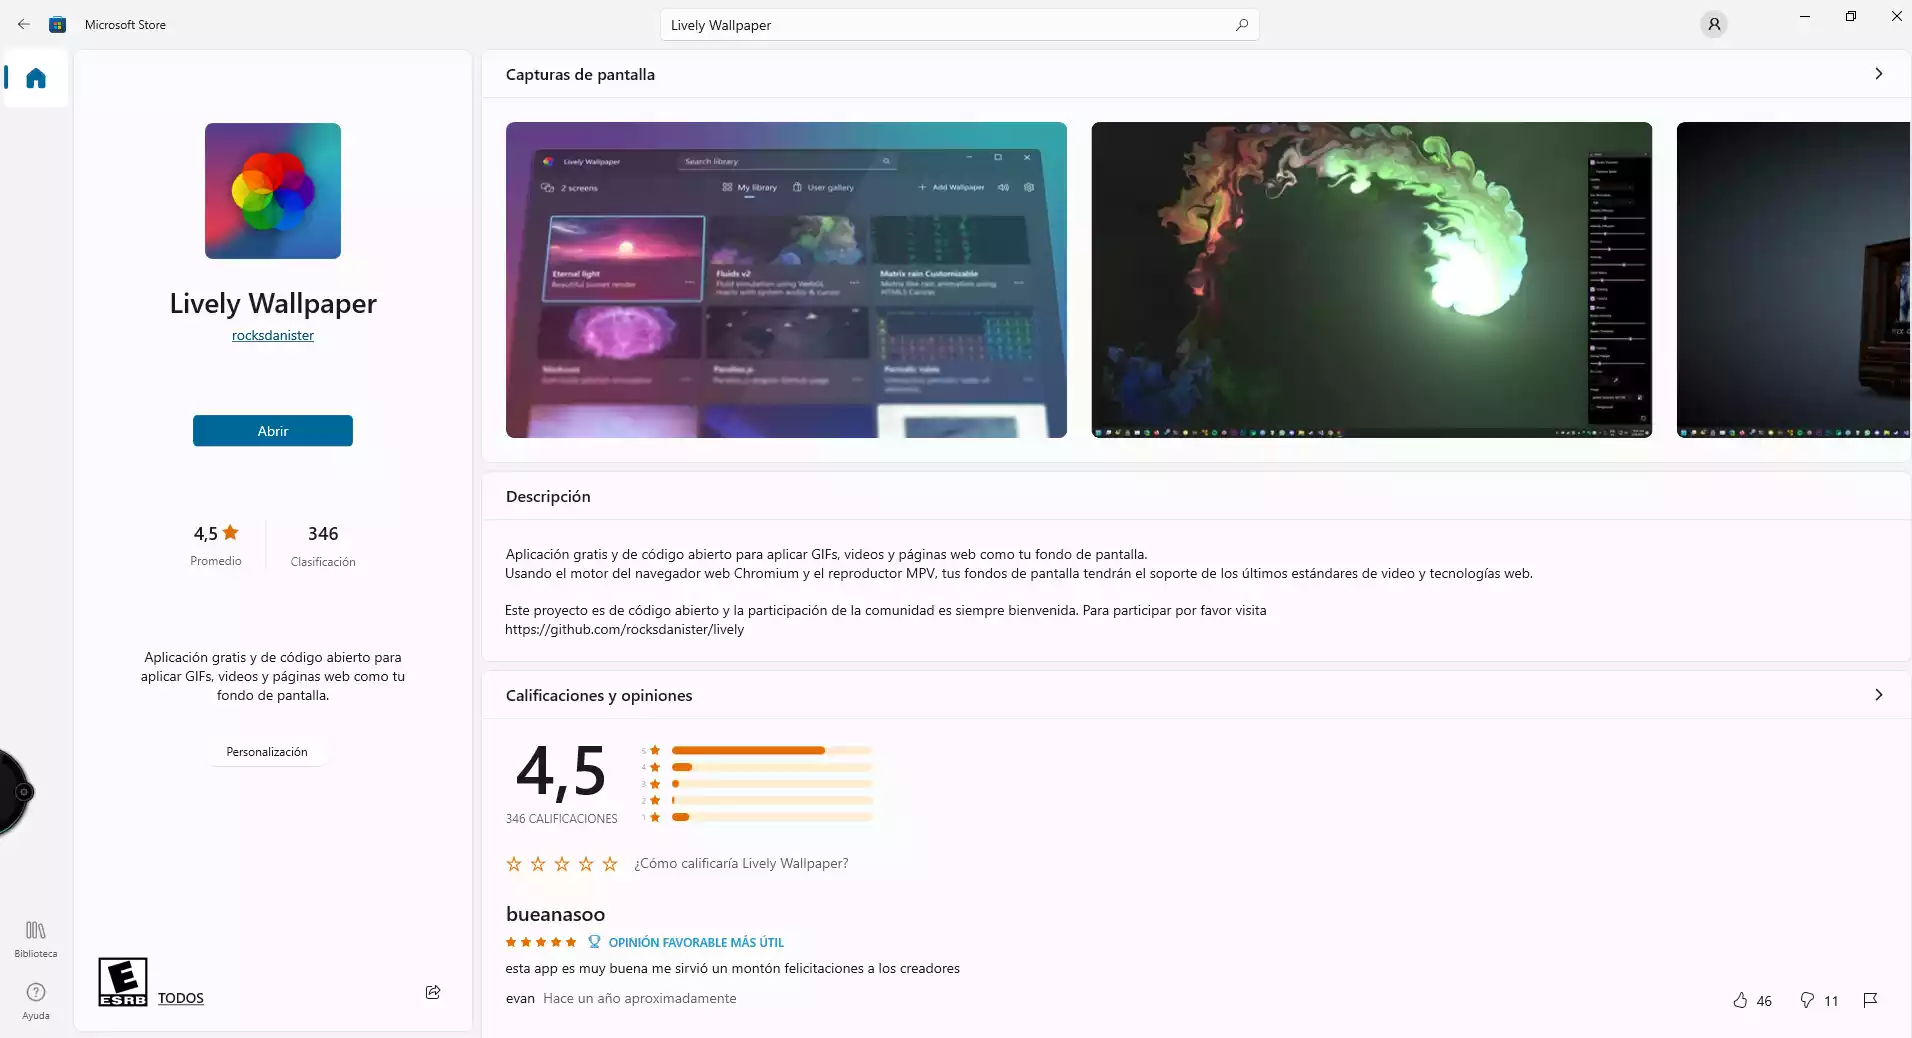Rate the app three stars
The width and height of the screenshot is (1912, 1038).
coord(562,864)
